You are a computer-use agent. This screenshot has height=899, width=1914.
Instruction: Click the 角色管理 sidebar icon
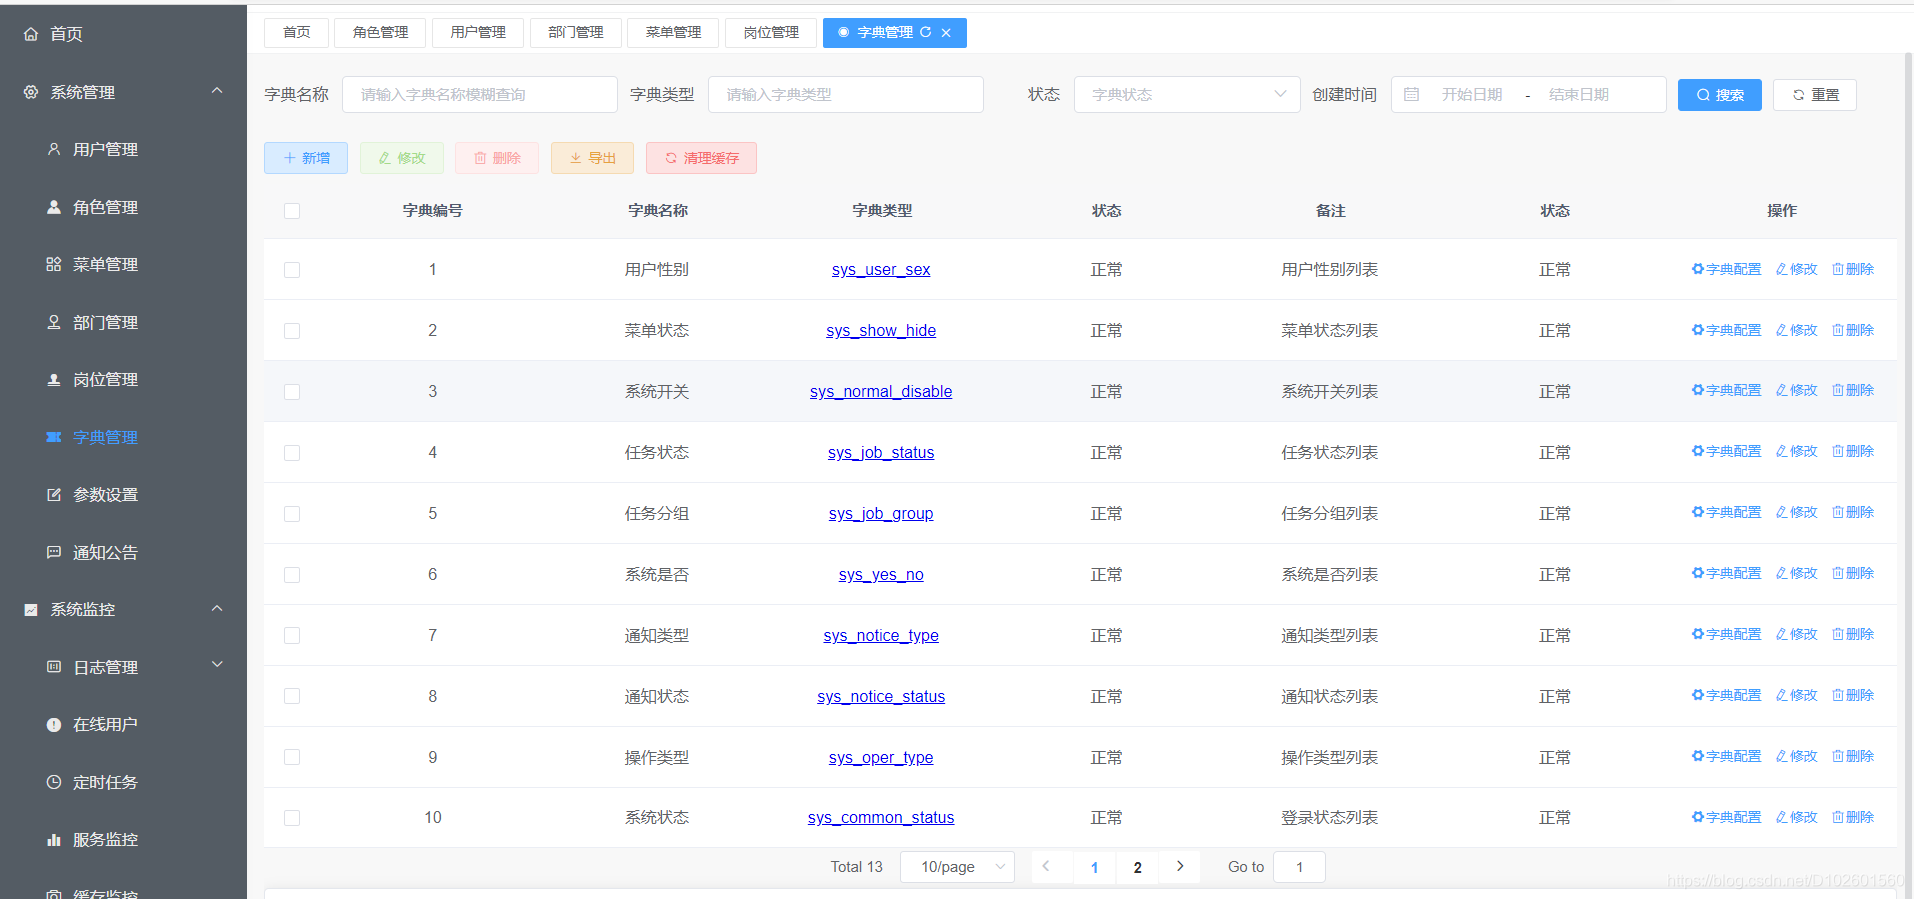click(54, 207)
